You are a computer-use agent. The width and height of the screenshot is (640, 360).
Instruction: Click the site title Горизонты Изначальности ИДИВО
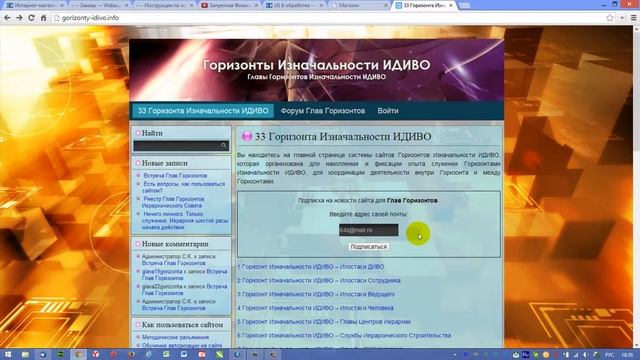[x=316, y=65]
